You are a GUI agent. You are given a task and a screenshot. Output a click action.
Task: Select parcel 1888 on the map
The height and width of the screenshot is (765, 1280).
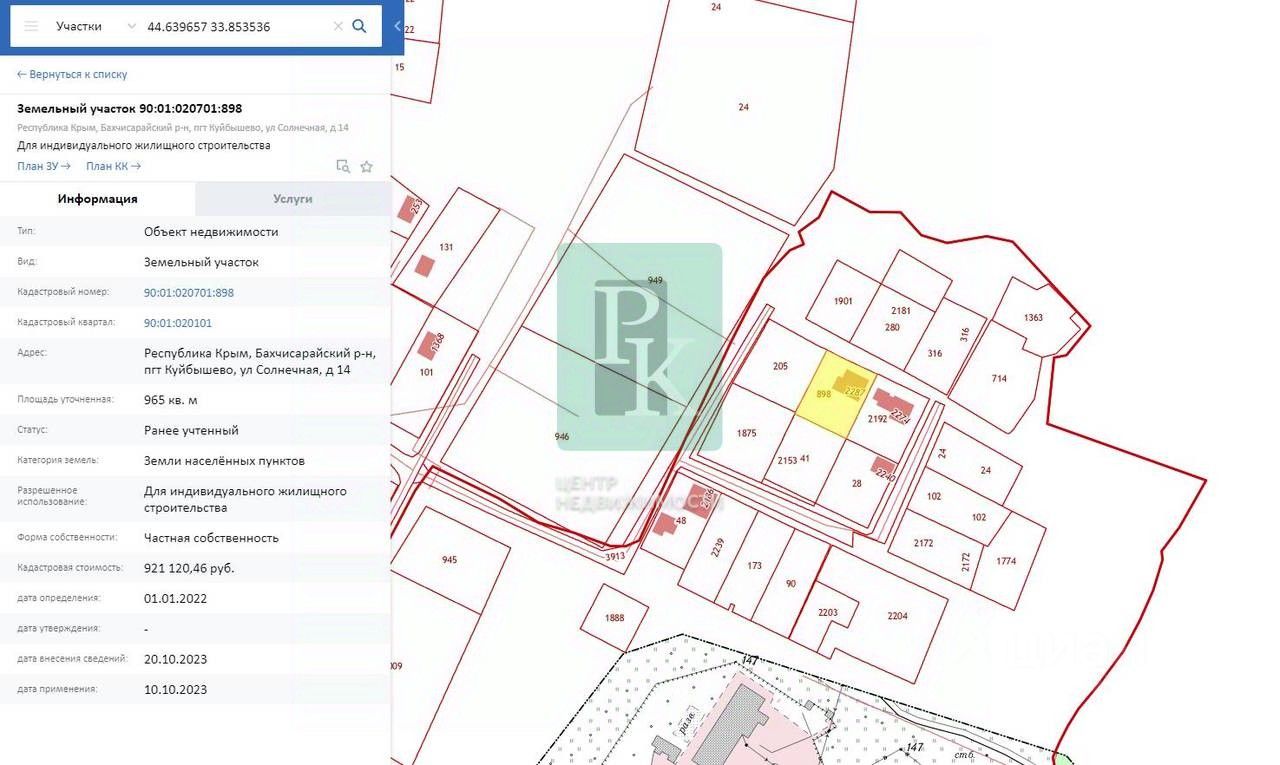[614, 618]
